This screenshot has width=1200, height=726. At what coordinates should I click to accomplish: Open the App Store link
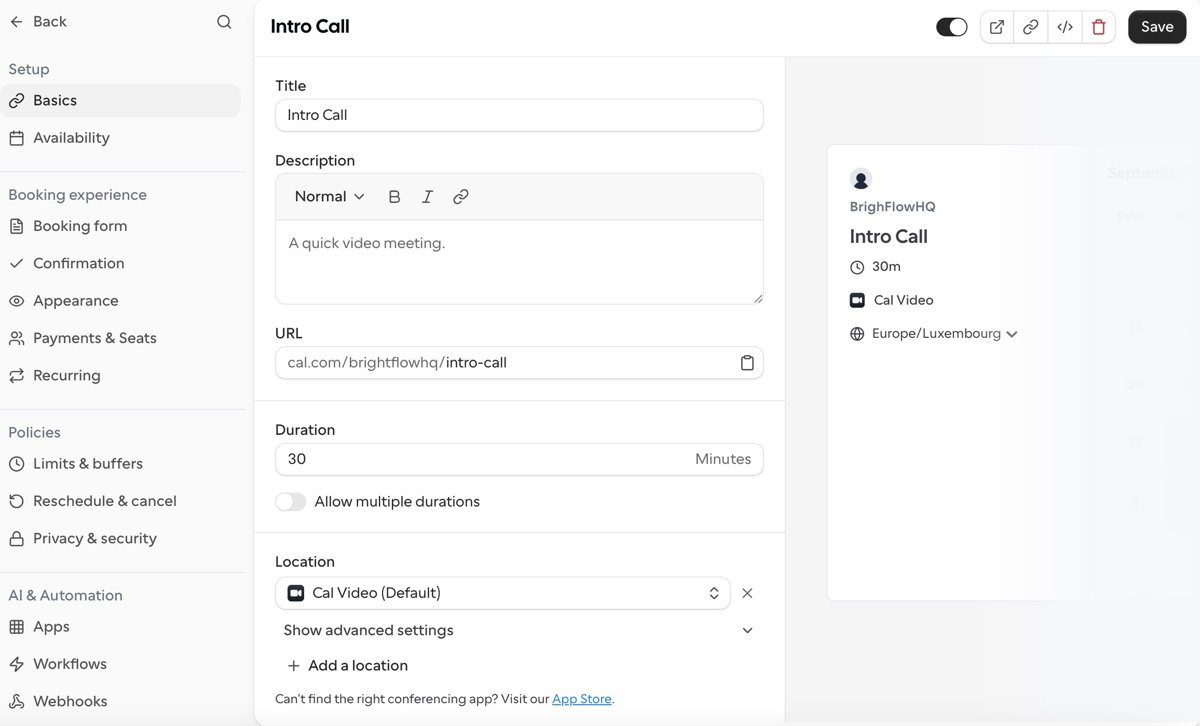582,699
